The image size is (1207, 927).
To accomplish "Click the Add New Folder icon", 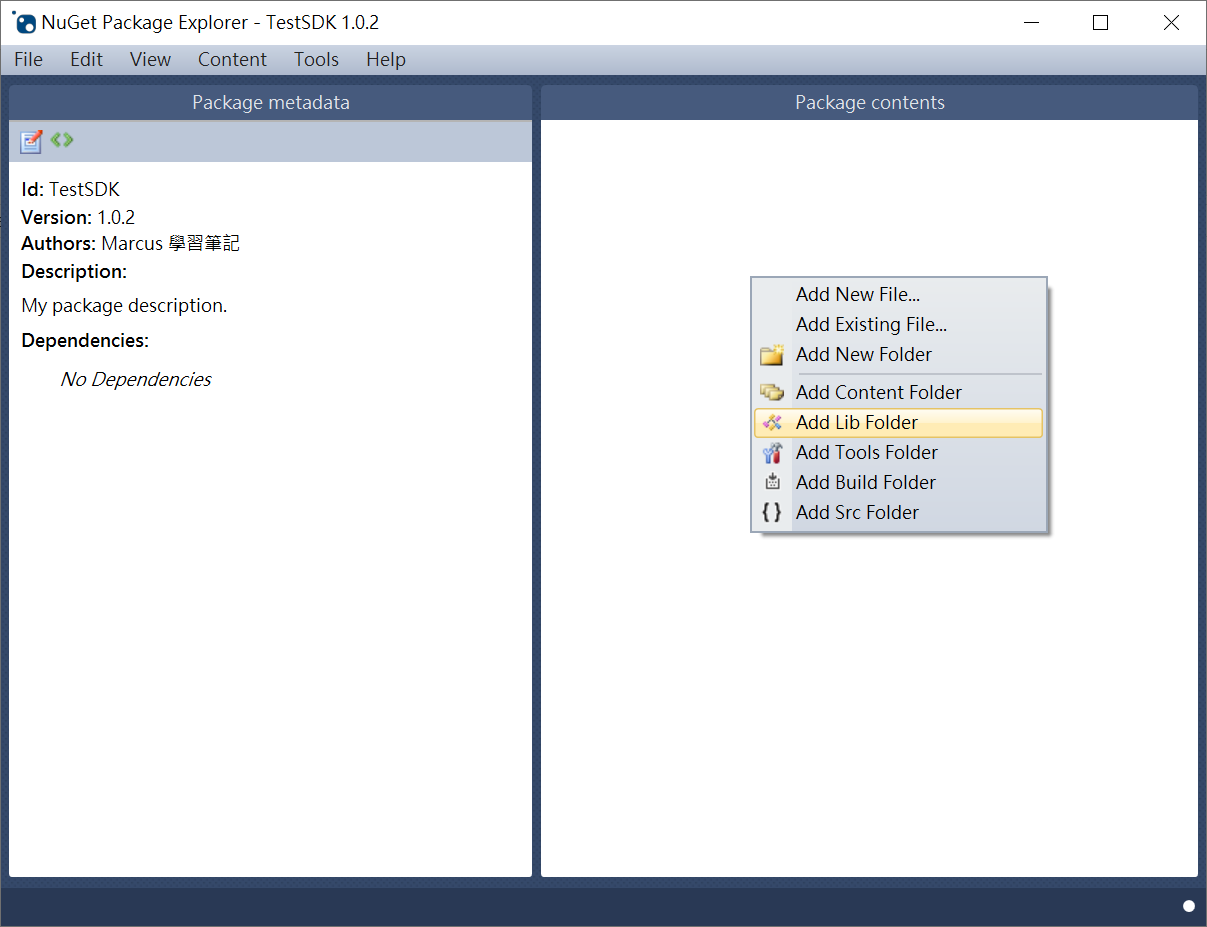I will (x=772, y=355).
